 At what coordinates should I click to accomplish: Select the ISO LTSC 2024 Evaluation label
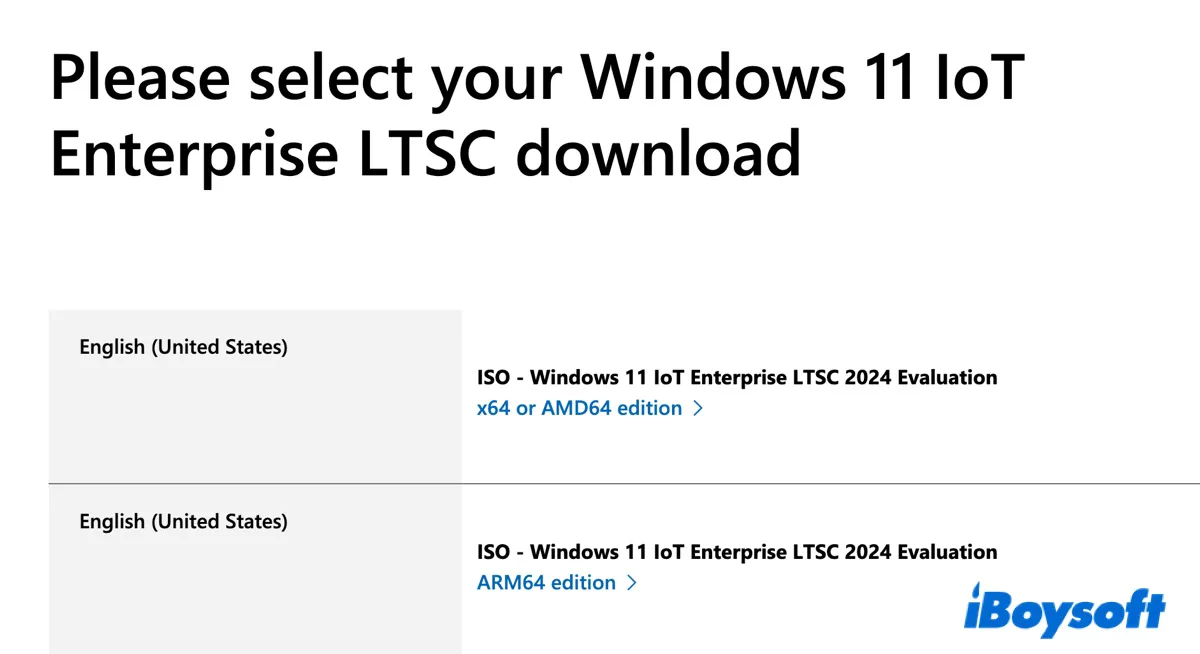tap(737, 377)
